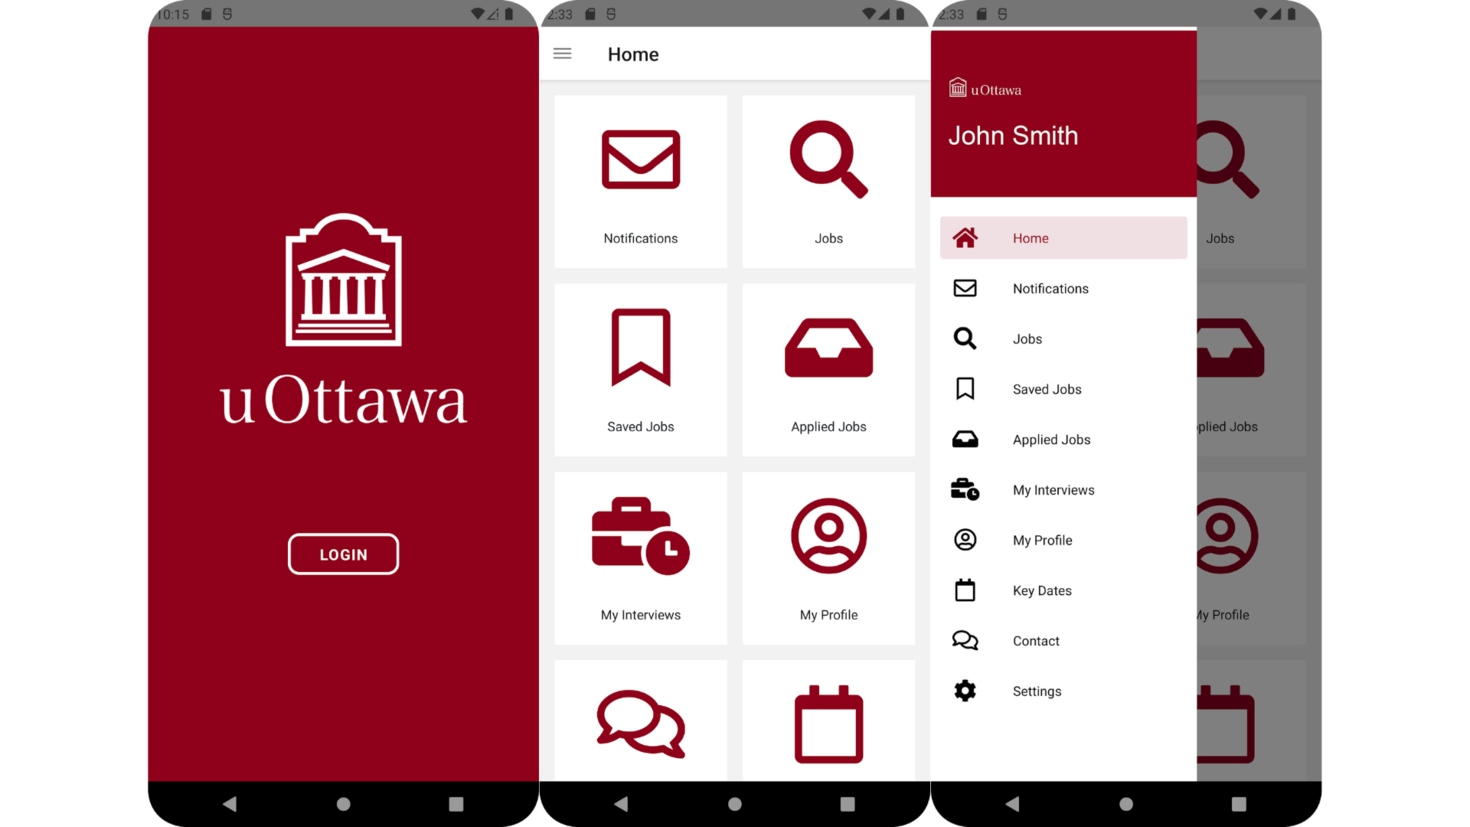Select Saved Jobs in the drawer
This screenshot has width=1470, height=827.
click(1046, 389)
